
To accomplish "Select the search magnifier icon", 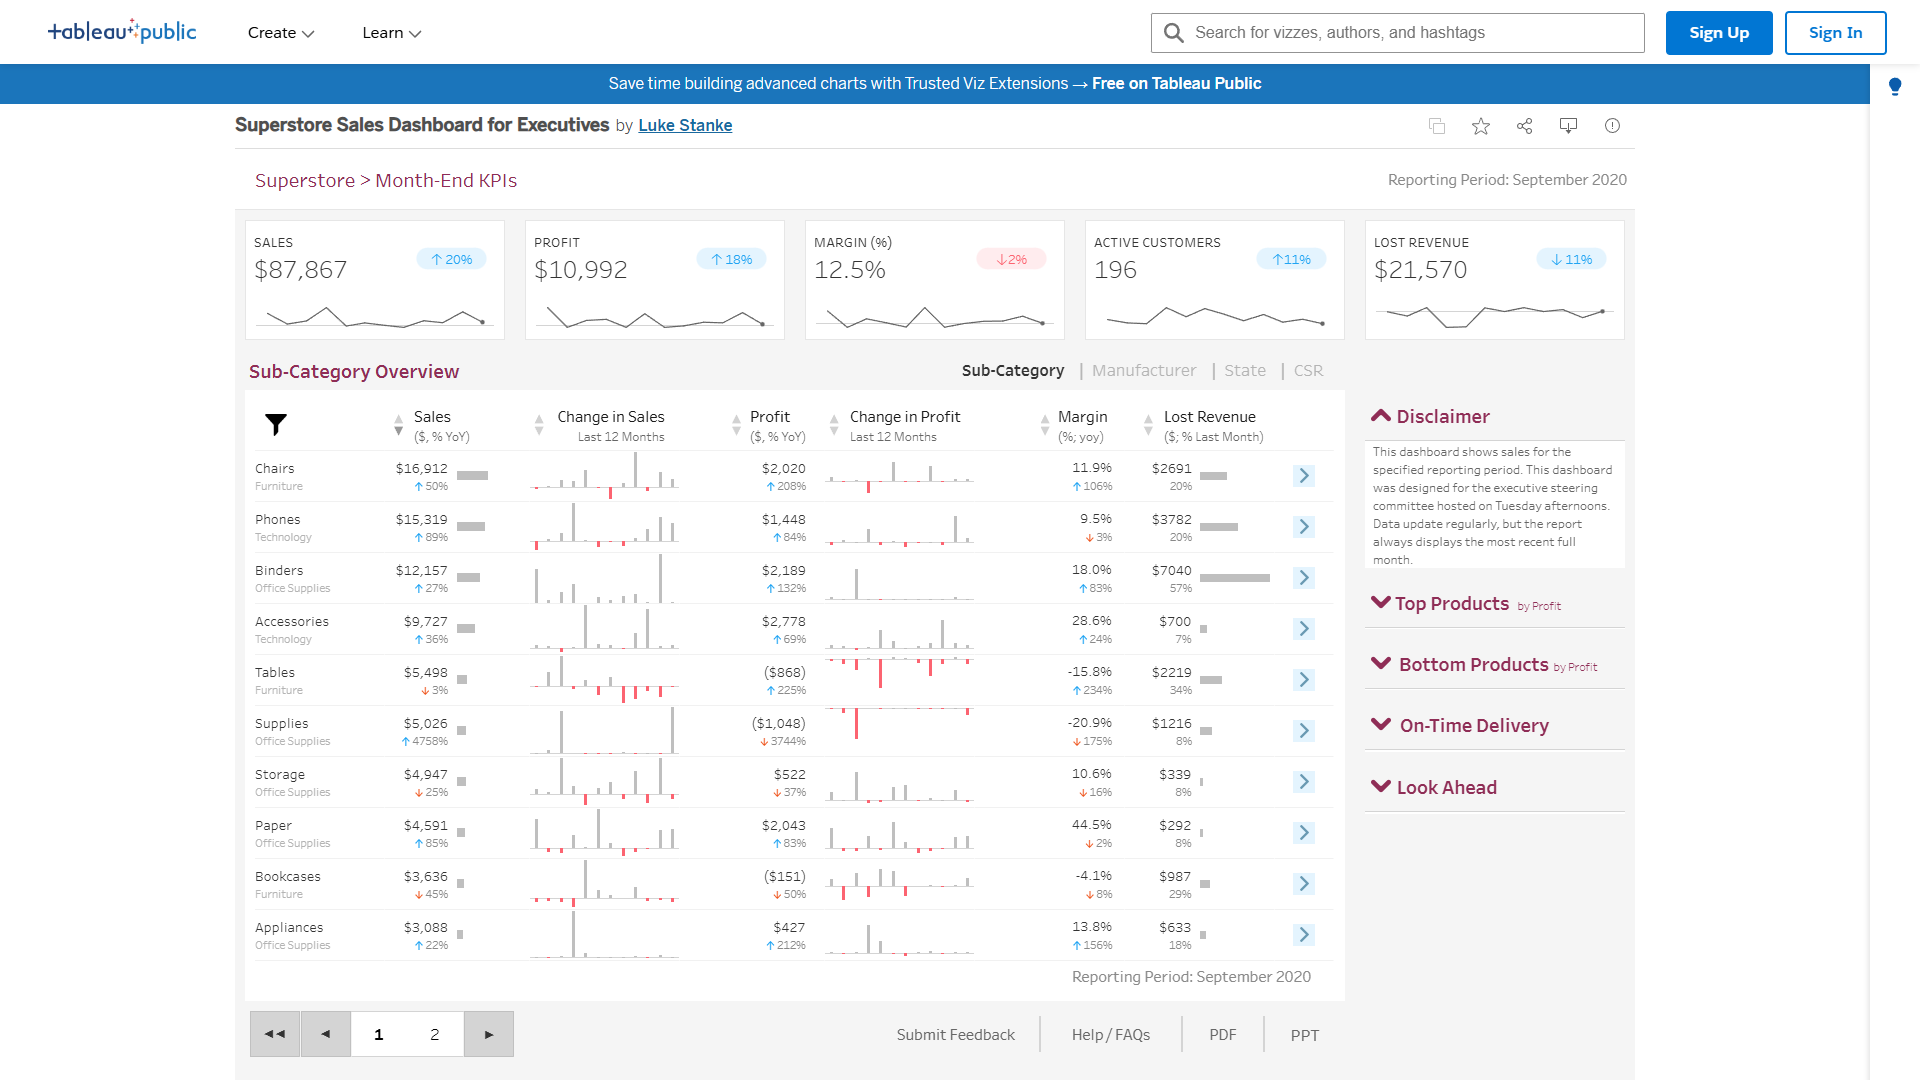I will pyautogui.click(x=1173, y=32).
